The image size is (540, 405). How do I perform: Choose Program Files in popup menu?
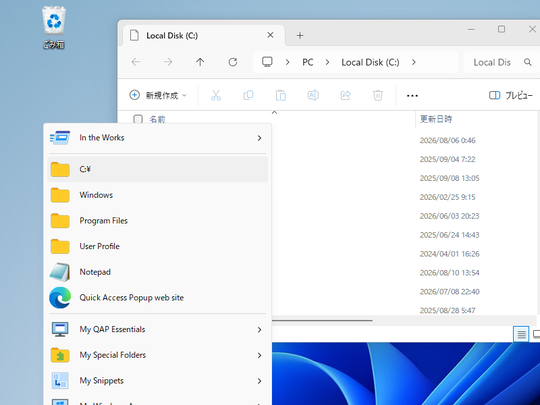pyautogui.click(x=157, y=221)
